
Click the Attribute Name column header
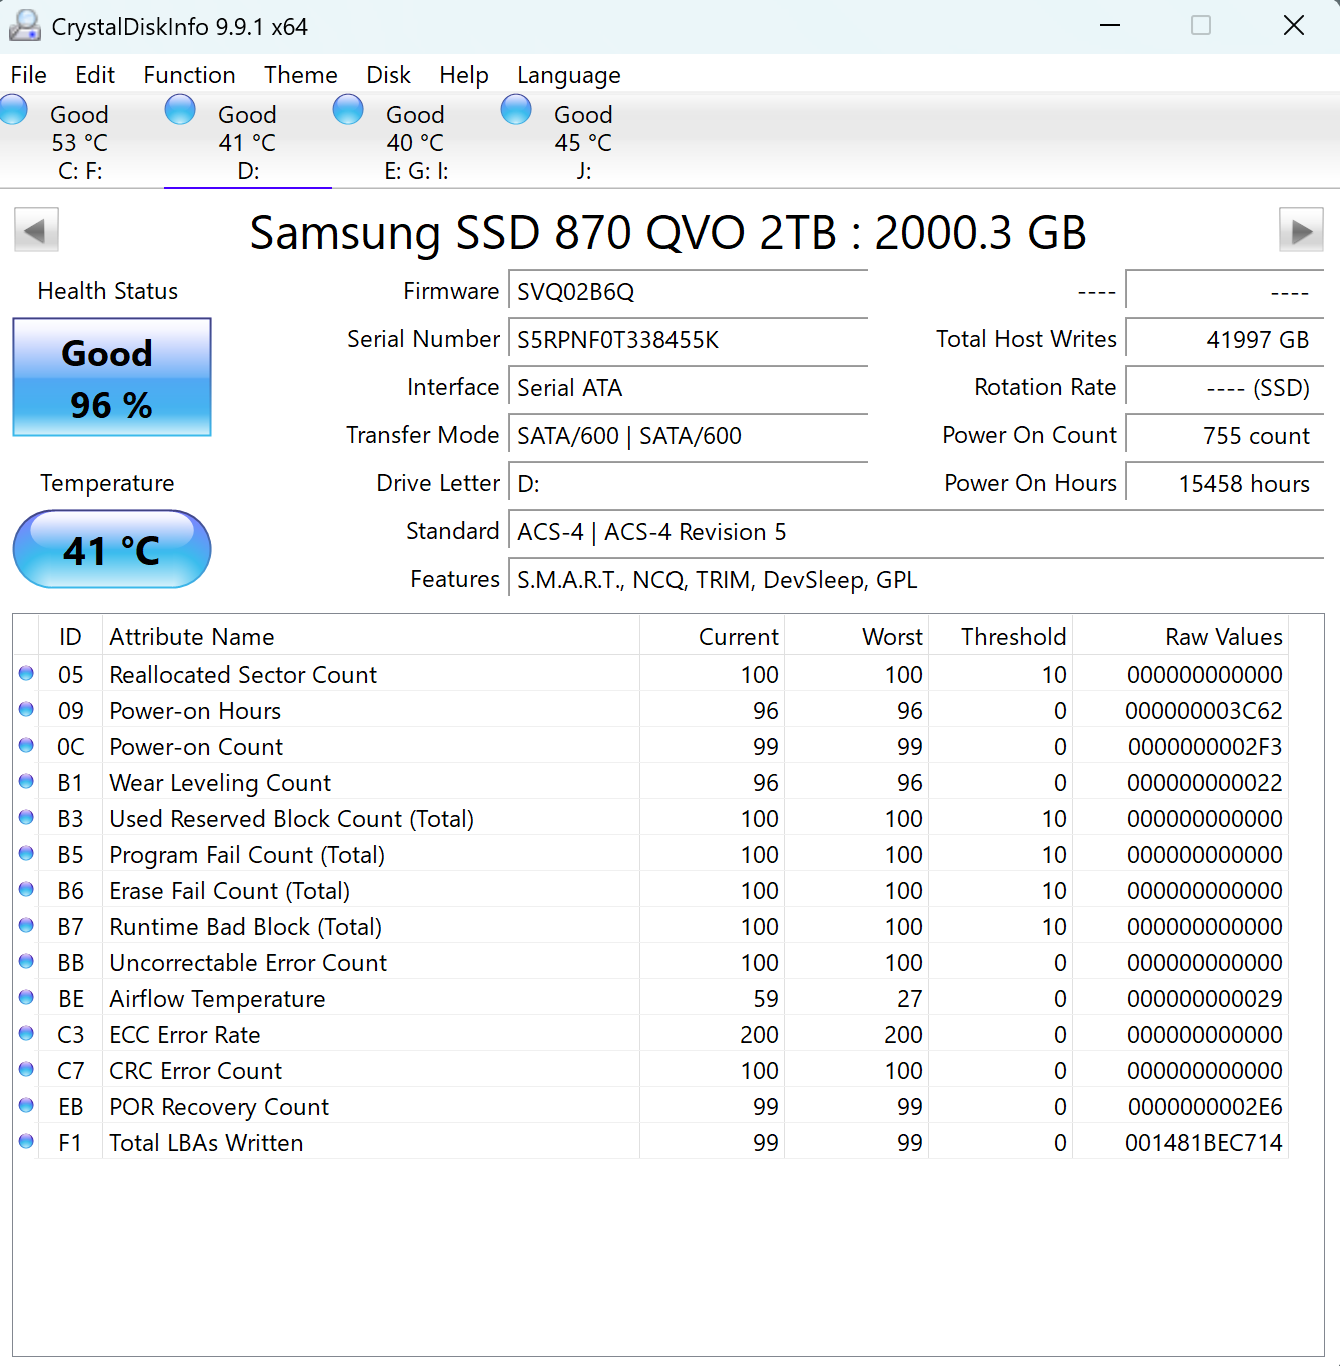(x=370, y=636)
